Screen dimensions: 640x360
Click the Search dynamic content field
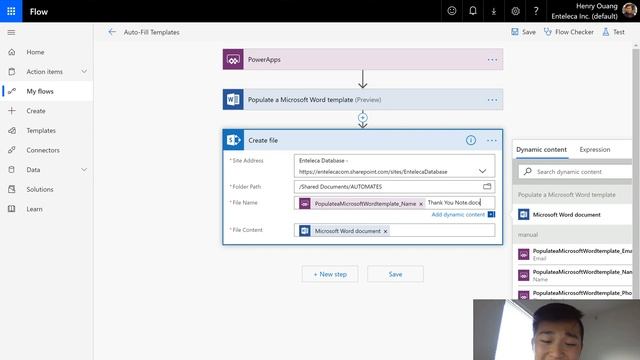pos(576,172)
